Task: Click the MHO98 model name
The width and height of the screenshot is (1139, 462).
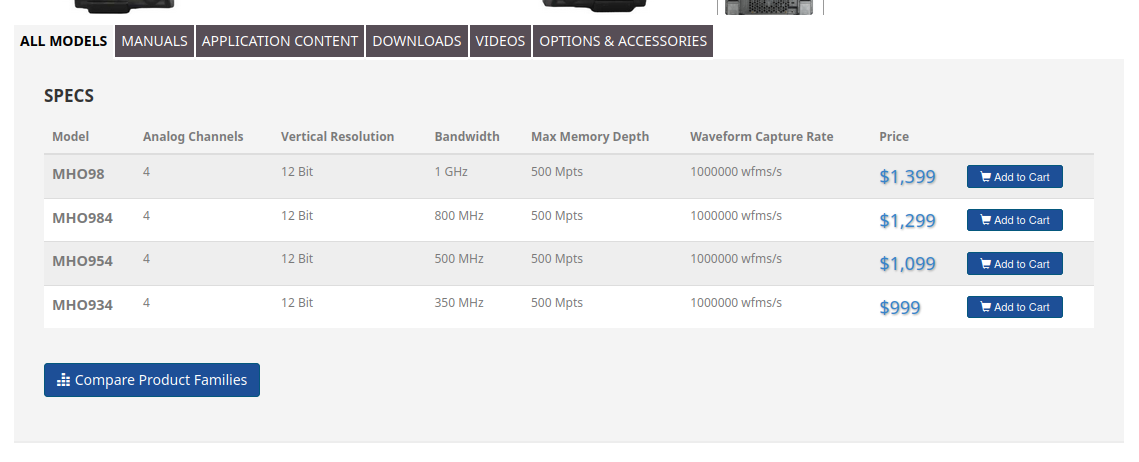Action: 78,174
